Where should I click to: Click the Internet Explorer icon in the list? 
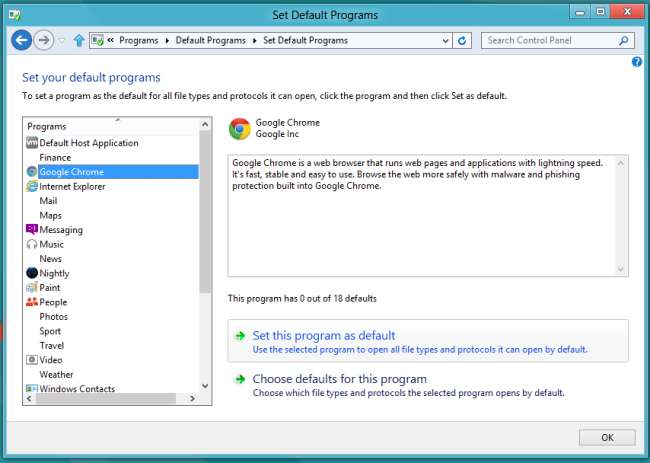[x=32, y=186]
